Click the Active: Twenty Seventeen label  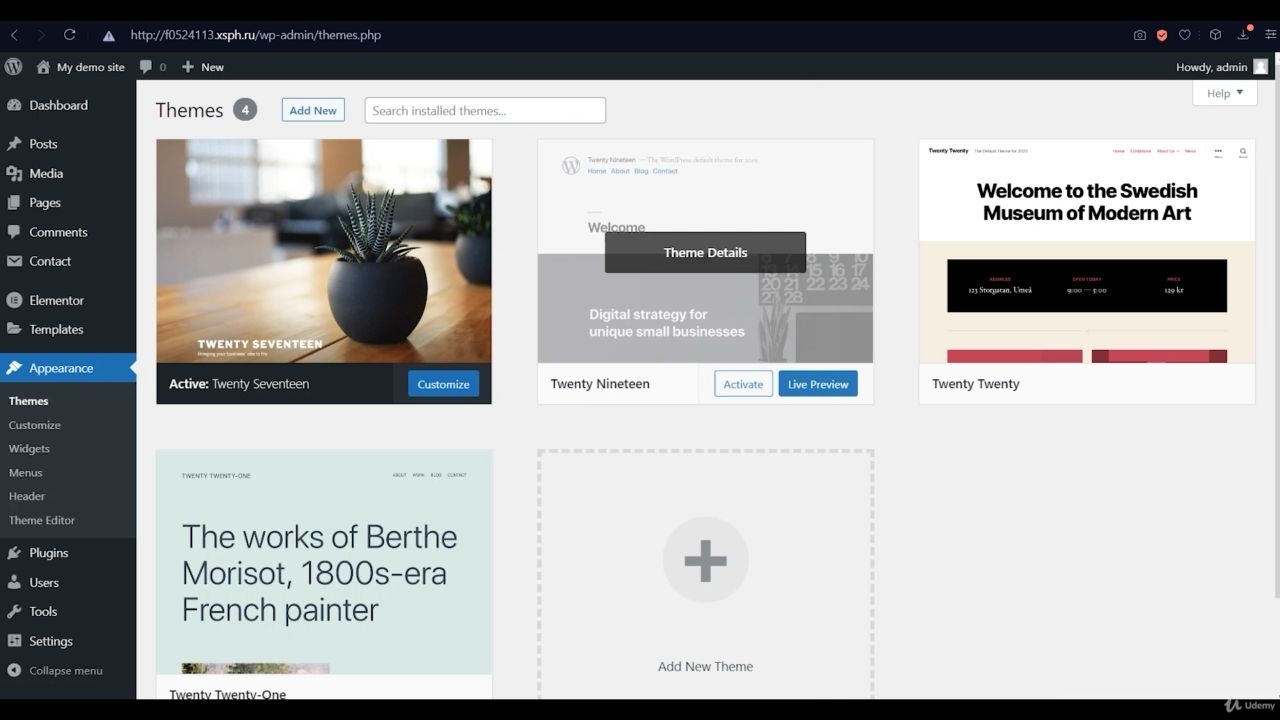coord(239,384)
